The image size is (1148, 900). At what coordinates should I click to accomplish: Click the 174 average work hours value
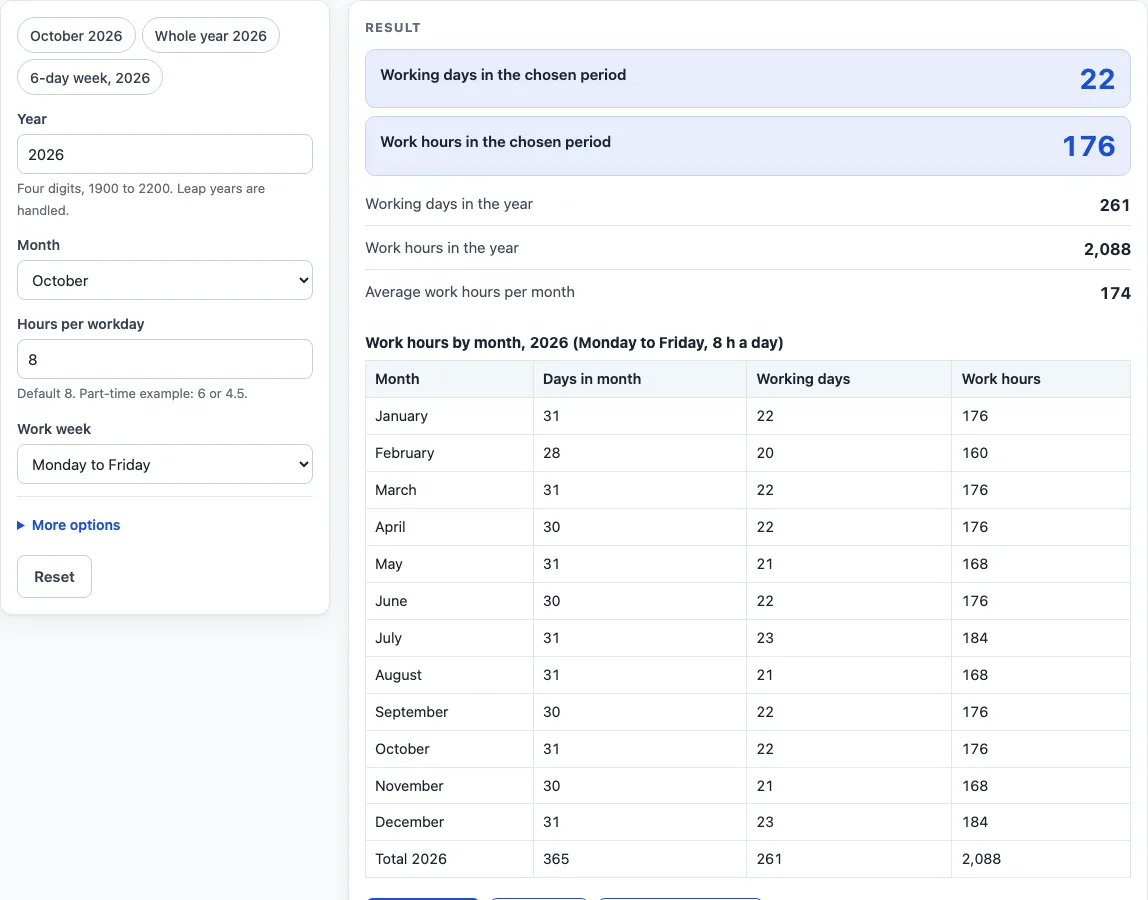pos(1115,293)
